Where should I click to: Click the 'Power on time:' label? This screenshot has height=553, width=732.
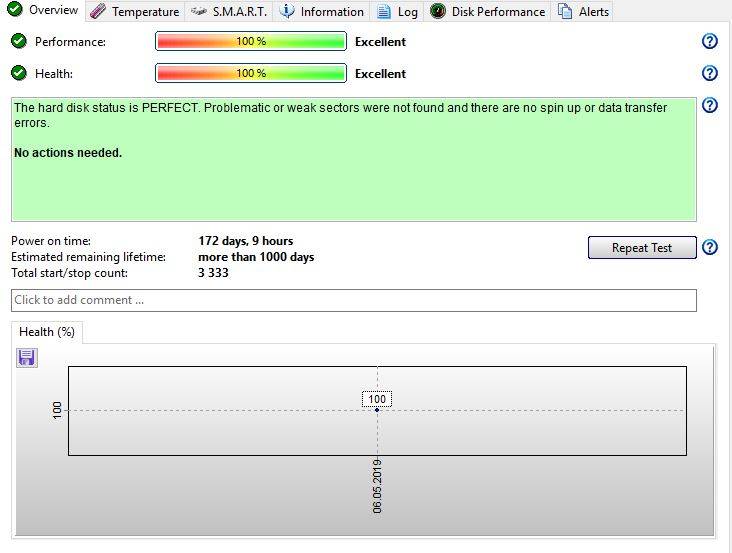(x=51, y=241)
